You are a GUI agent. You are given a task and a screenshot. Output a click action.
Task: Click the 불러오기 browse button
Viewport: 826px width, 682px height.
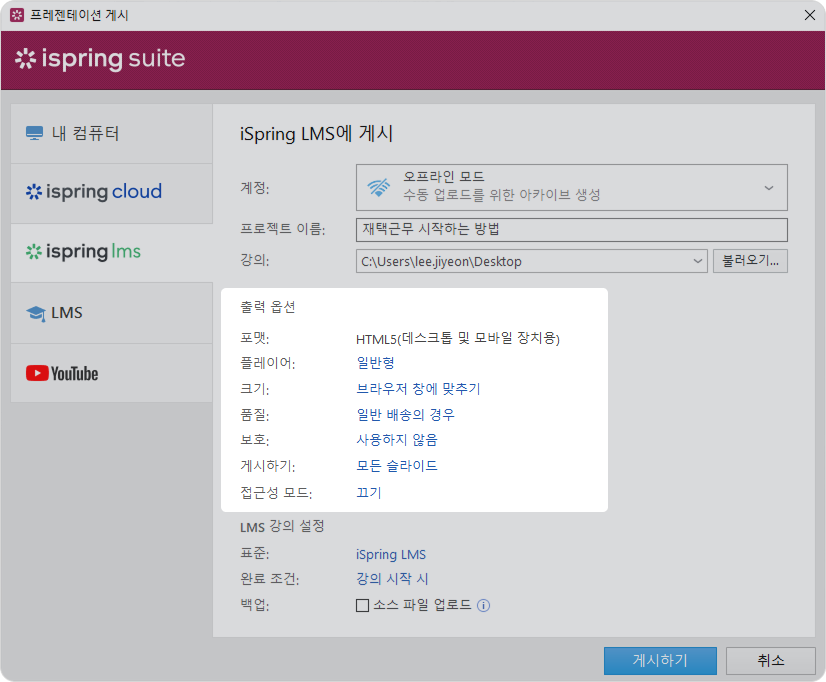(x=750, y=262)
